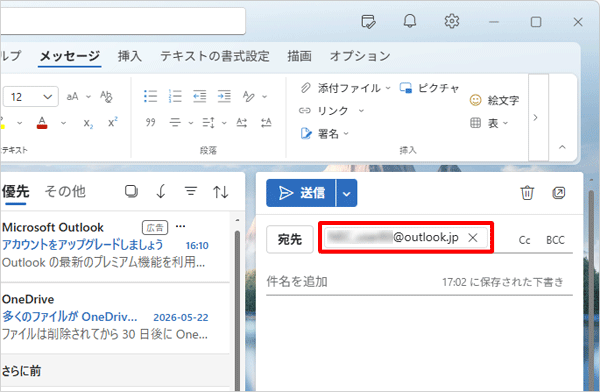This screenshot has width=600, height=392.
Task: Click the search box at the top
Action: pyautogui.click(x=122, y=21)
